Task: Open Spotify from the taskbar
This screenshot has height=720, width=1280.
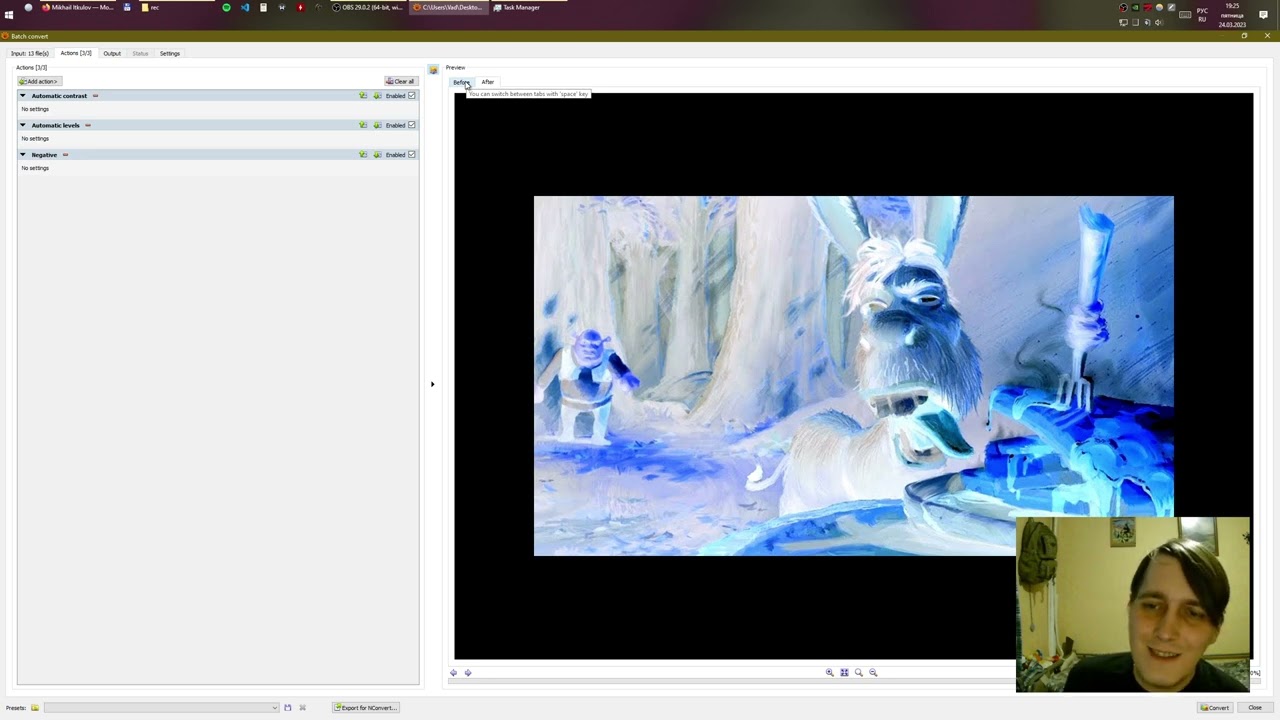Action: 226,7
